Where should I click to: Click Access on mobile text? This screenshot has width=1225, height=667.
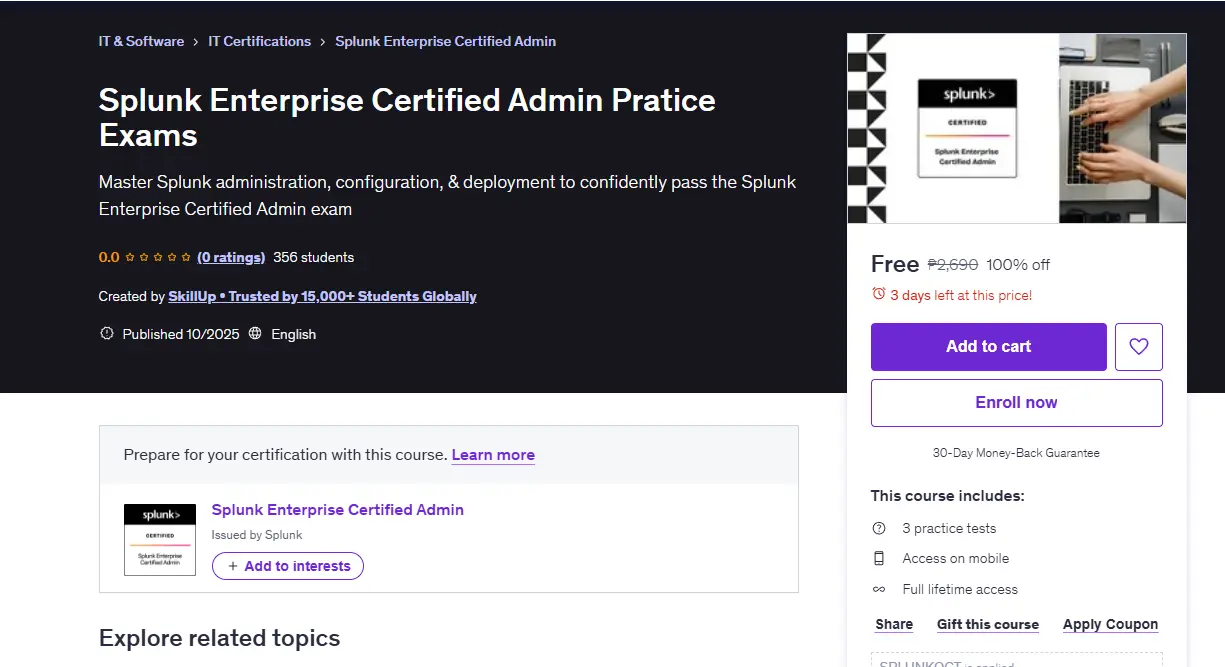pyautogui.click(x=956, y=558)
